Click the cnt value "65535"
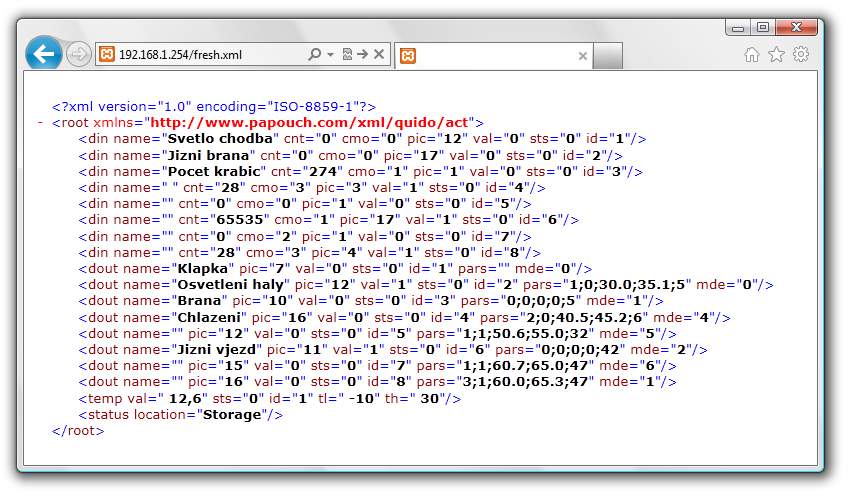This screenshot has width=850, height=495. coord(240,220)
